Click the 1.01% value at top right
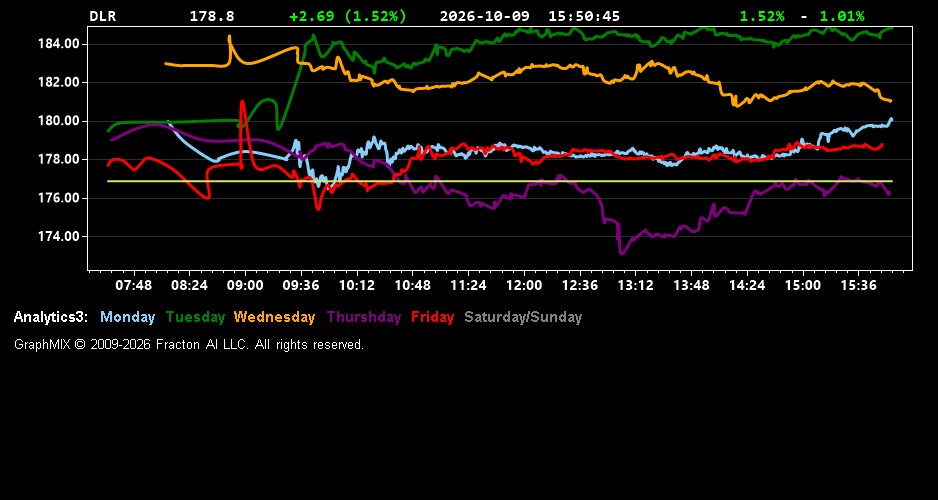 [842, 17]
